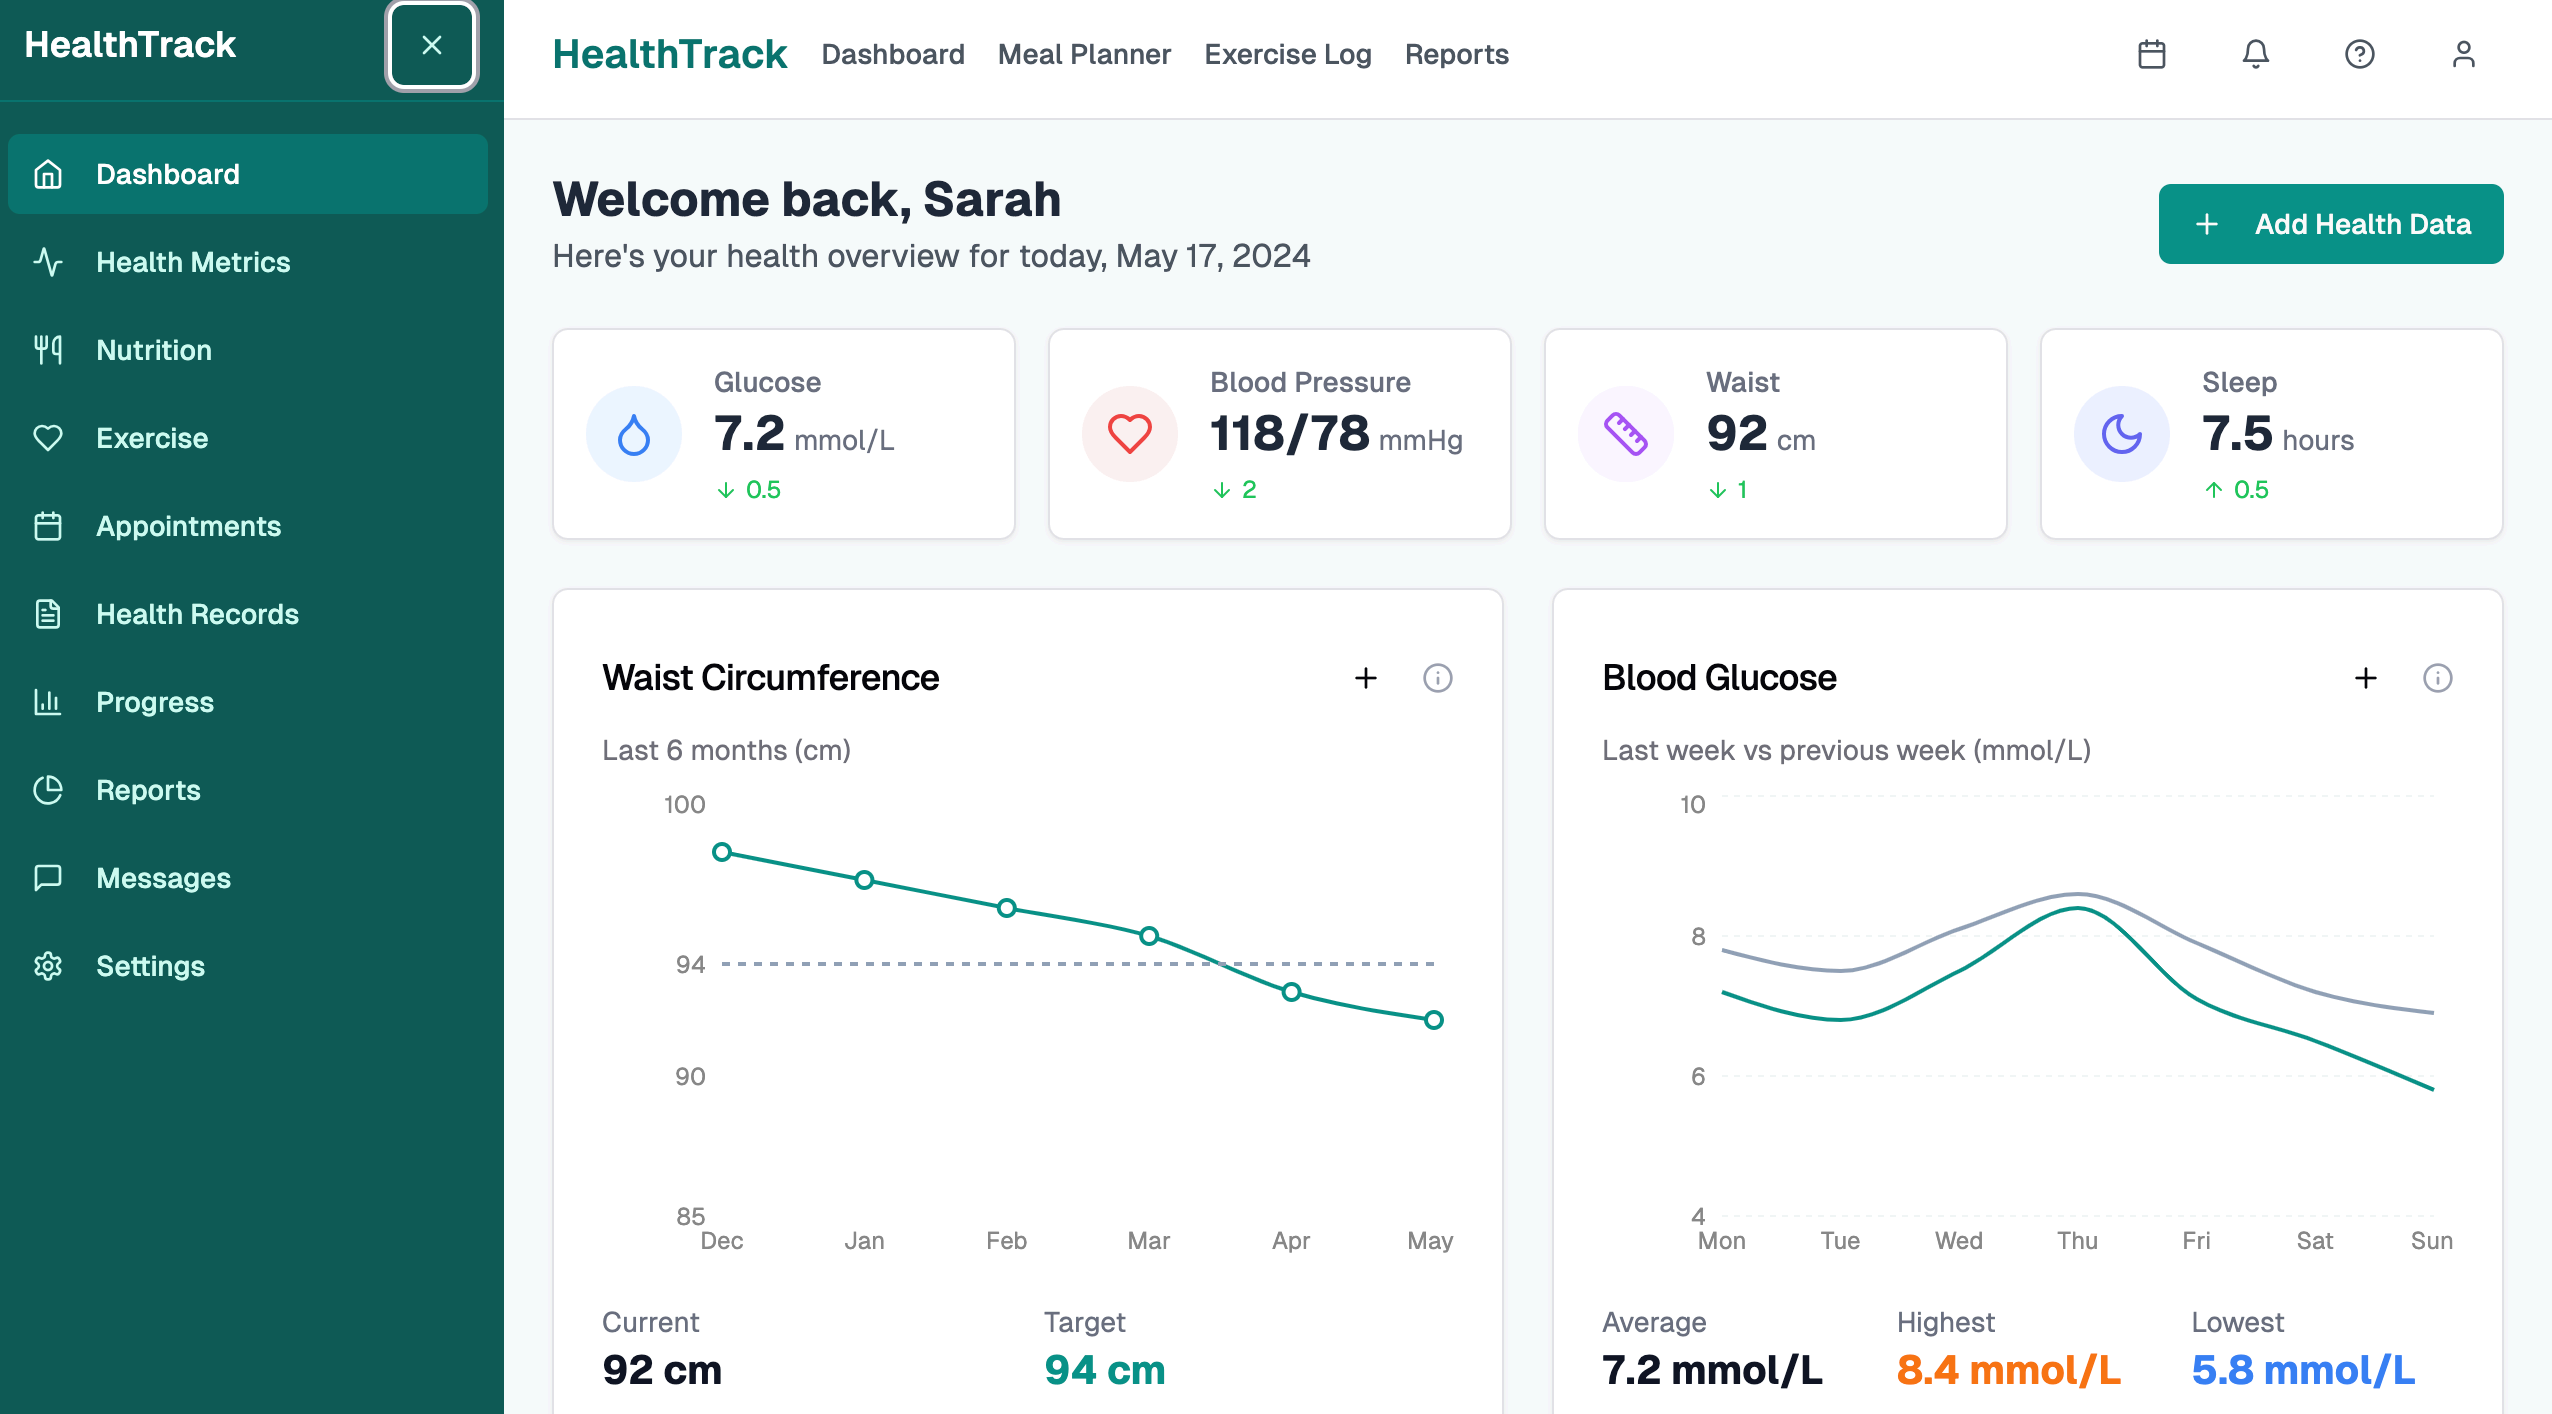Open Reports in top navigation
The image size is (2552, 1414).
(1456, 54)
